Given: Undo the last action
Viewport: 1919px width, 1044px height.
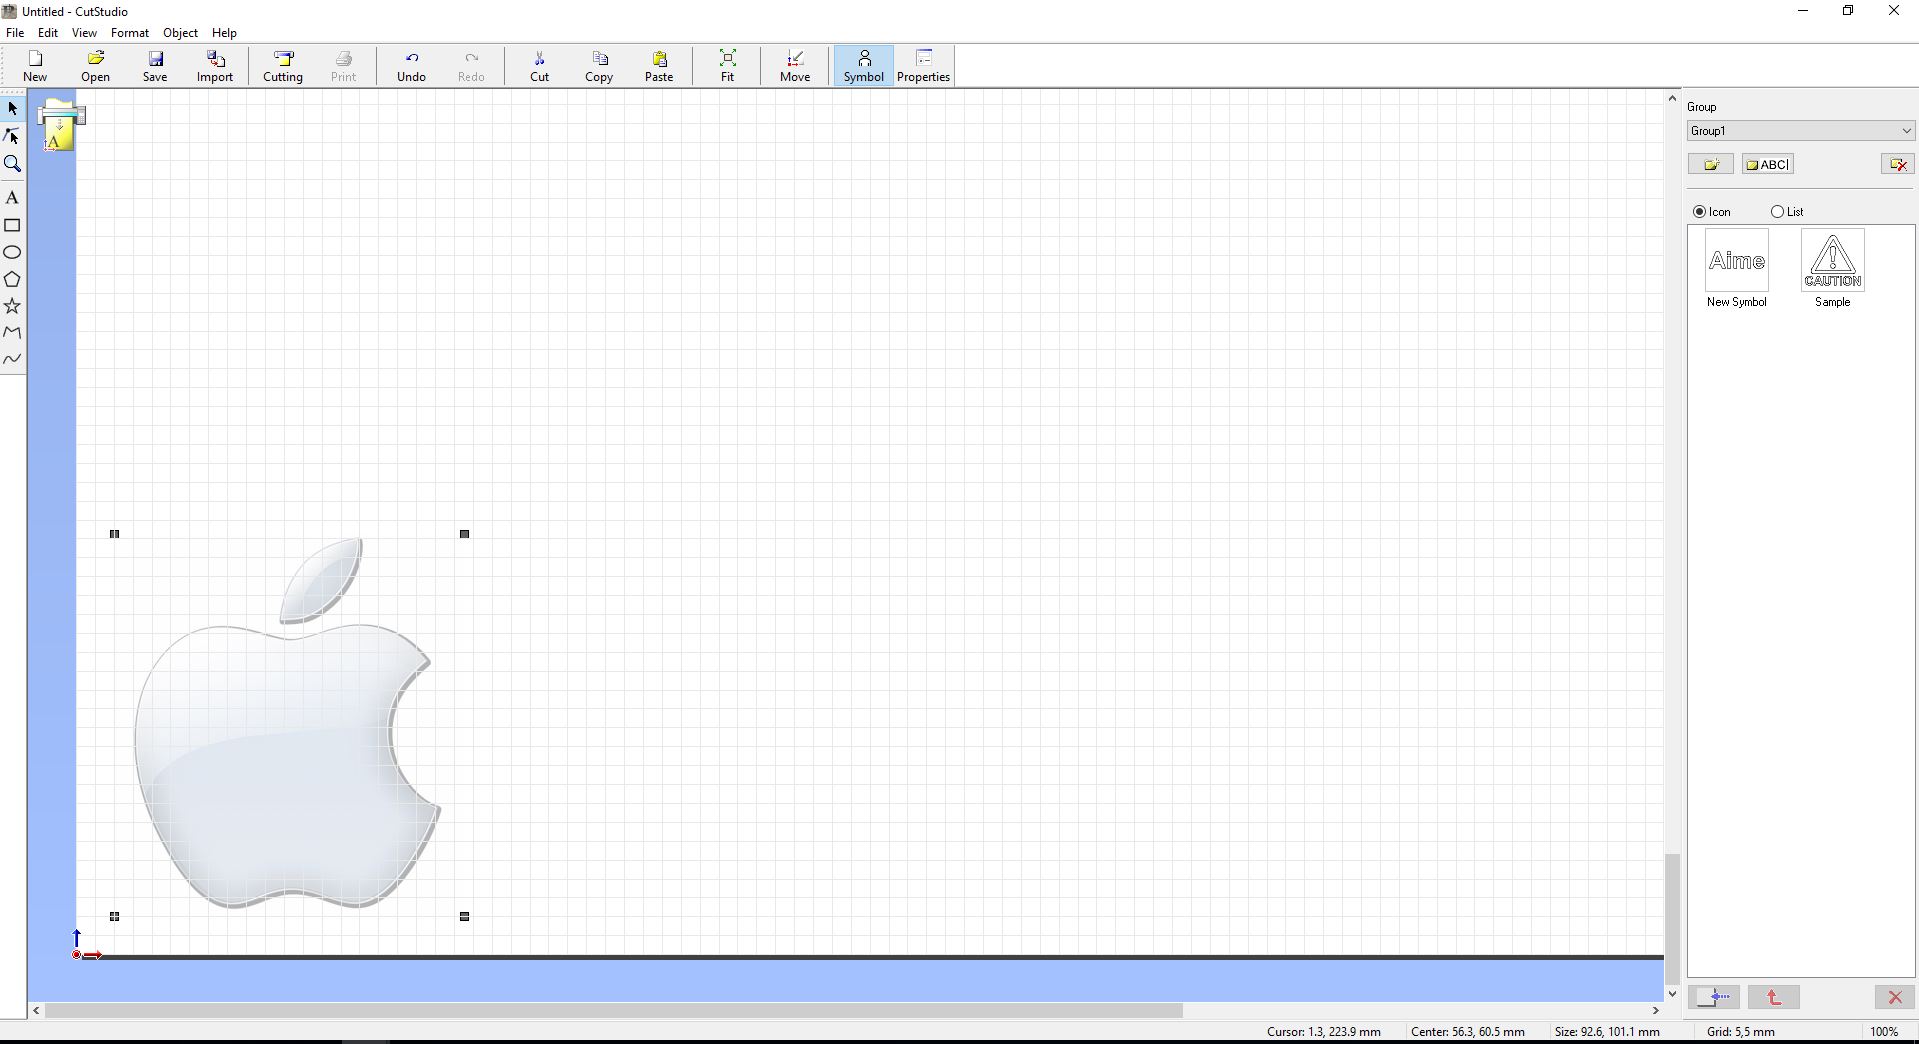Looking at the screenshot, I should 411,66.
